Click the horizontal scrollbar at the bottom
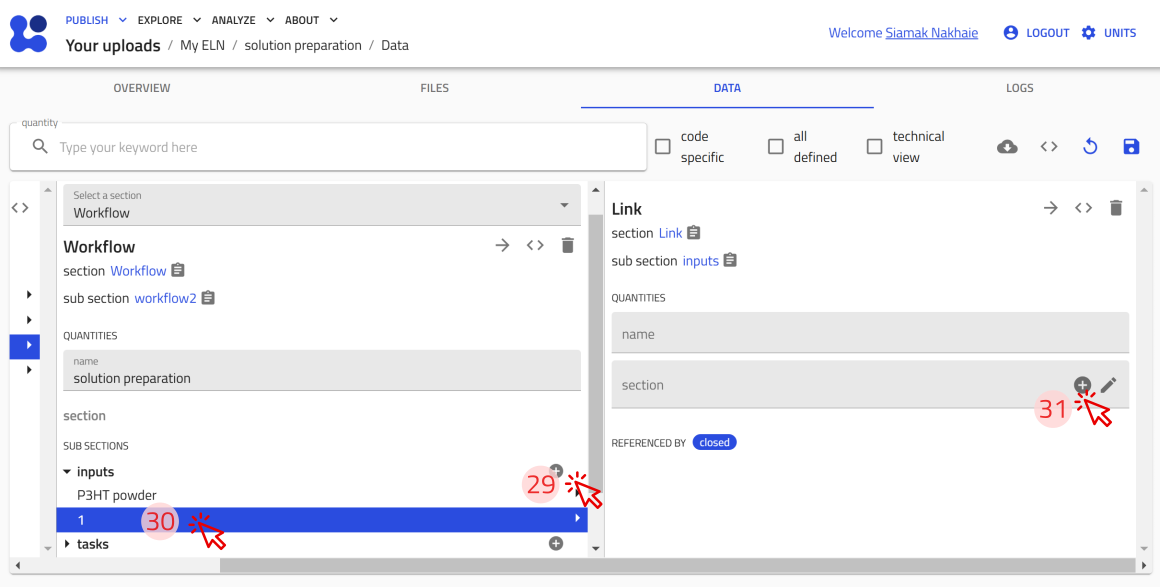This screenshot has height=587, width=1160. 677,566
